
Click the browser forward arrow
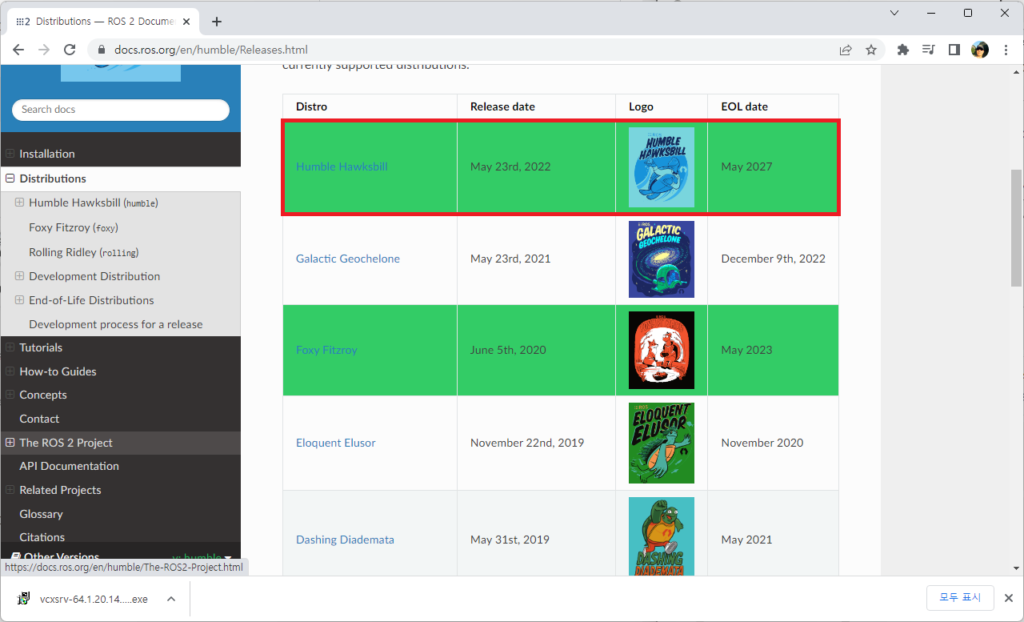coord(44,50)
